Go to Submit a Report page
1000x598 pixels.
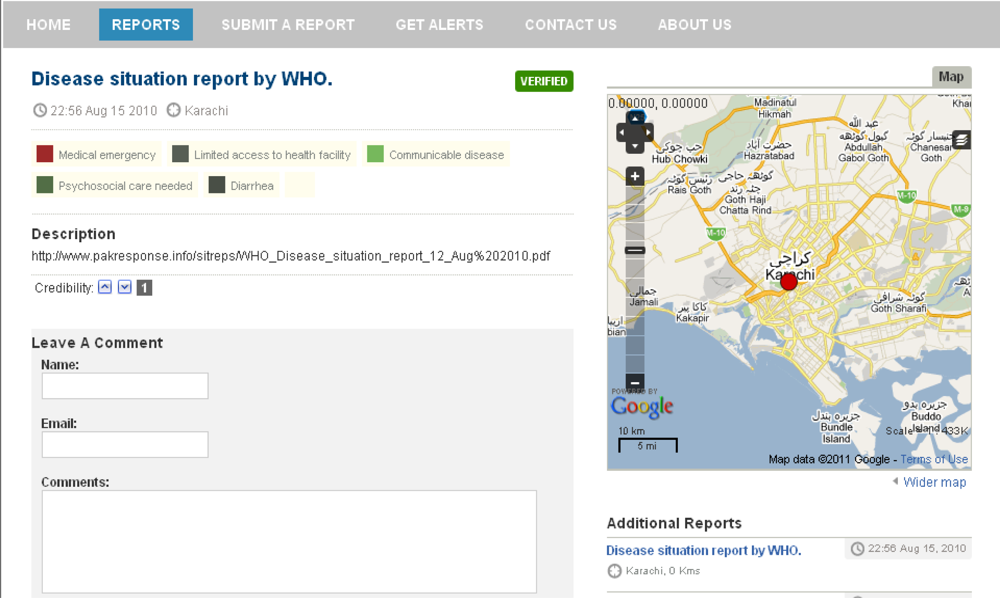click(288, 24)
